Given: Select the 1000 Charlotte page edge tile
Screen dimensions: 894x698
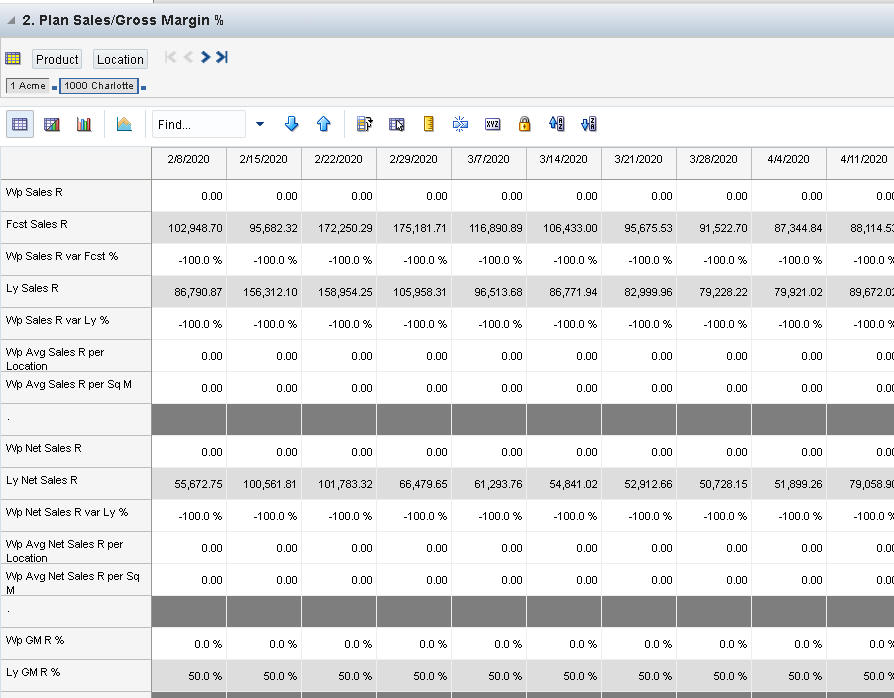Looking at the screenshot, I should point(99,86).
